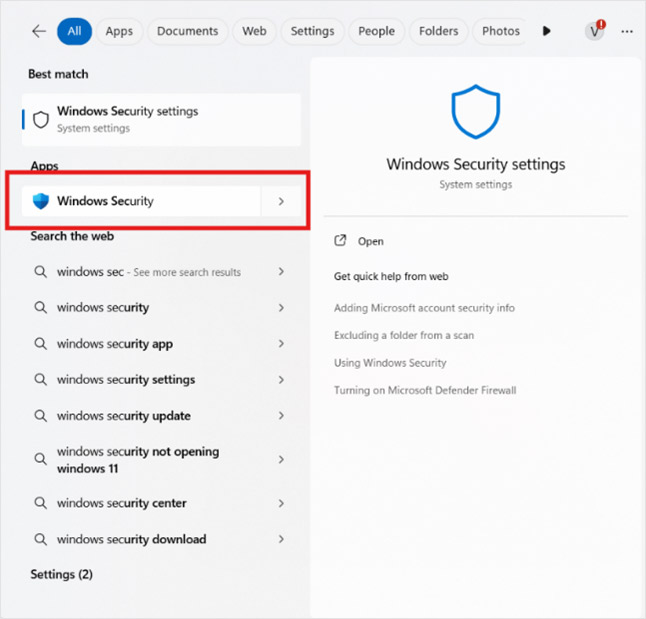The width and height of the screenshot is (646, 619).
Task: Launch the Windows Security app result
Action: click(141, 201)
